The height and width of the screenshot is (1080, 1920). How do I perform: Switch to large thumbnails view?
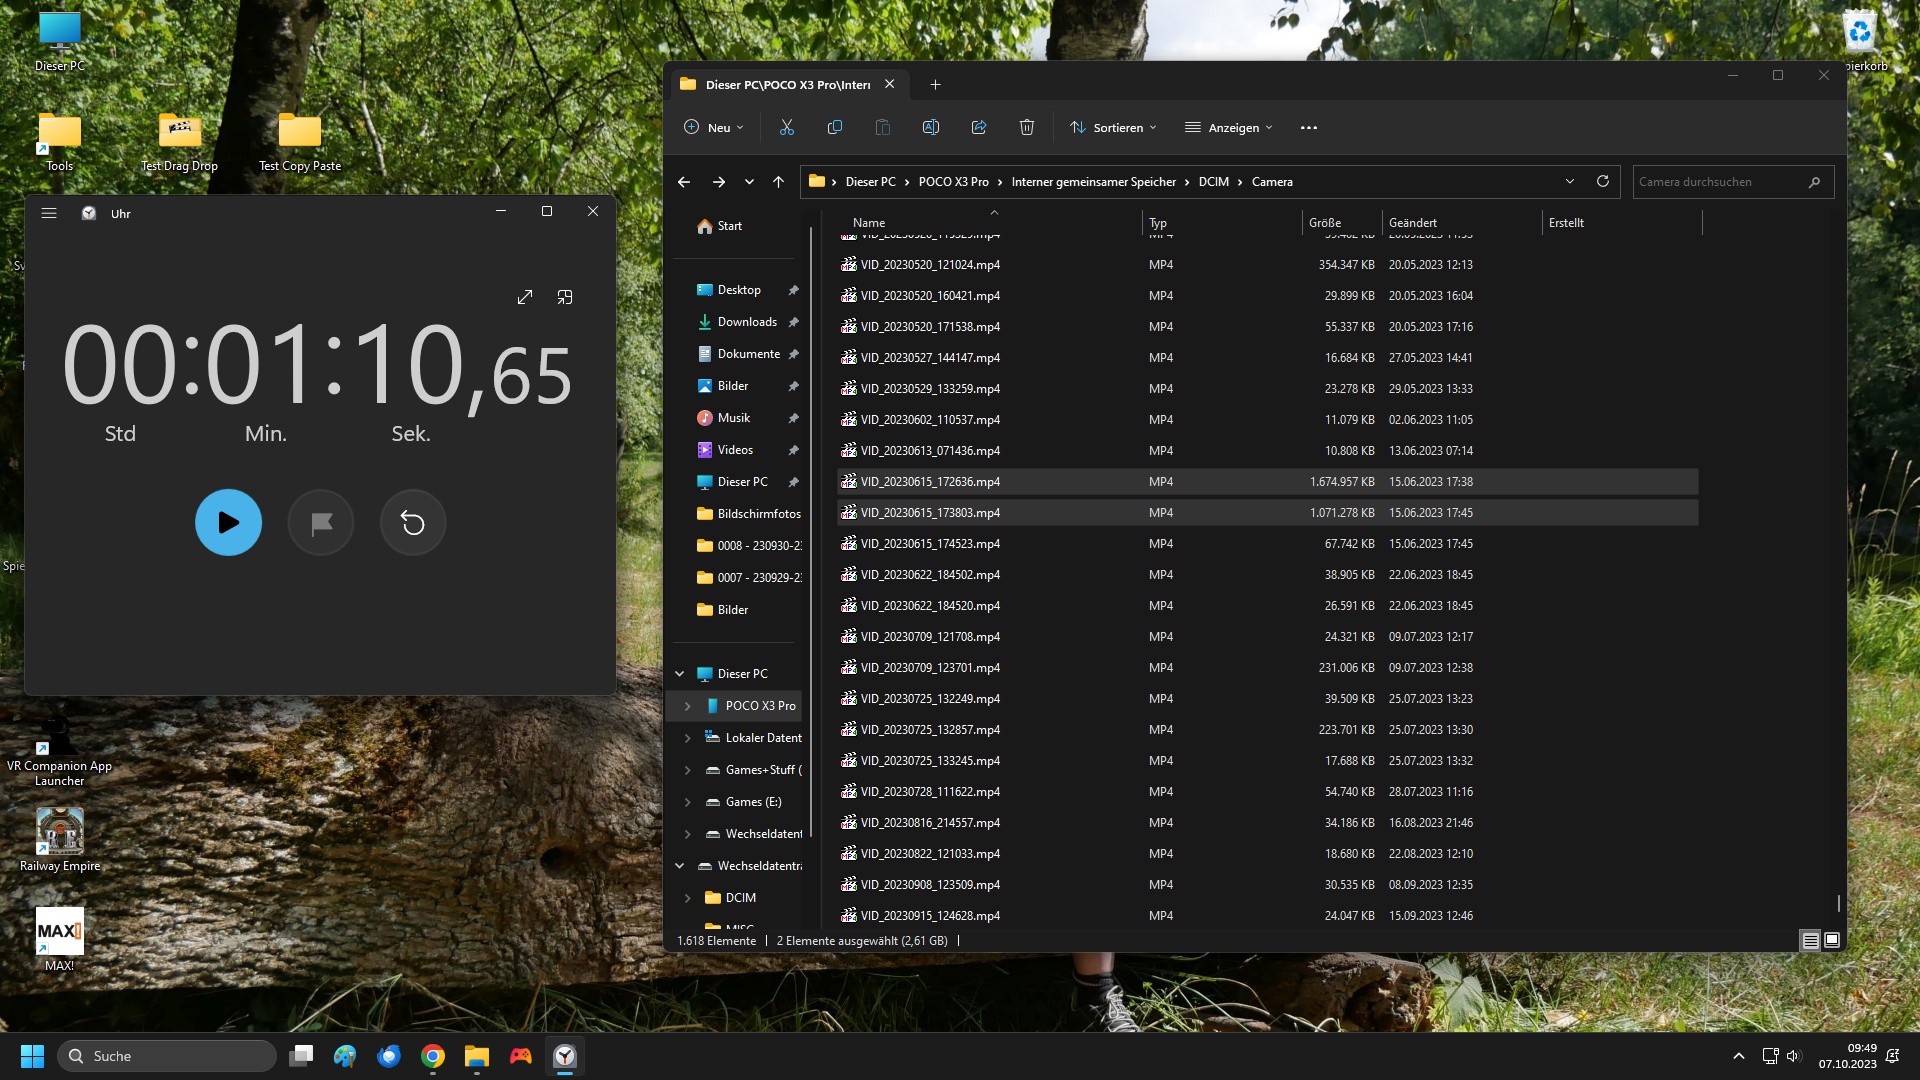tap(1832, 940)
